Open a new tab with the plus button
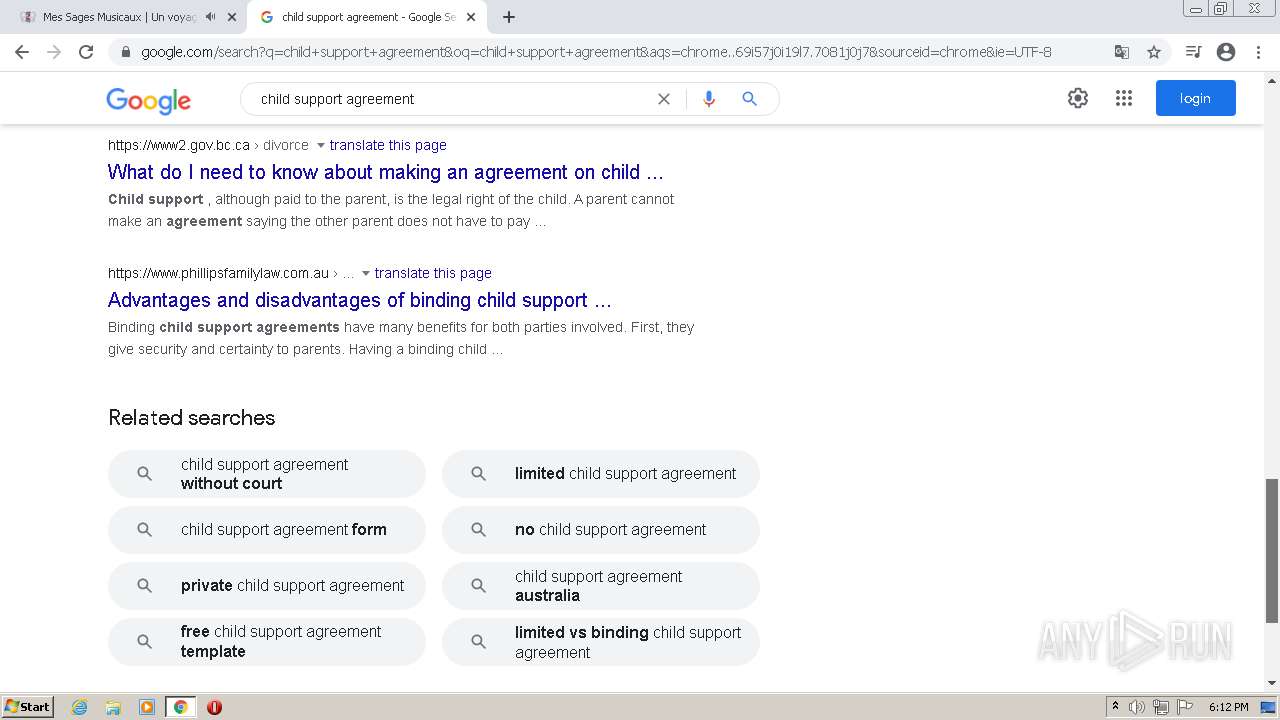The height and width of the screenshot is (720, 1280). 509,17
